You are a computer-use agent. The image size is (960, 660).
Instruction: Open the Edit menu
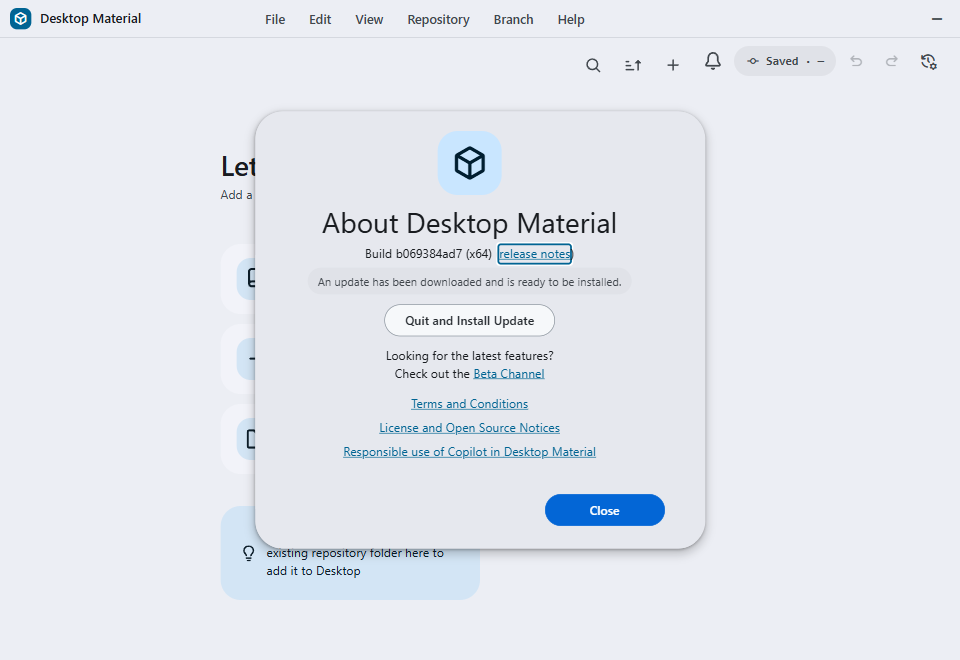tap(320, 20)
